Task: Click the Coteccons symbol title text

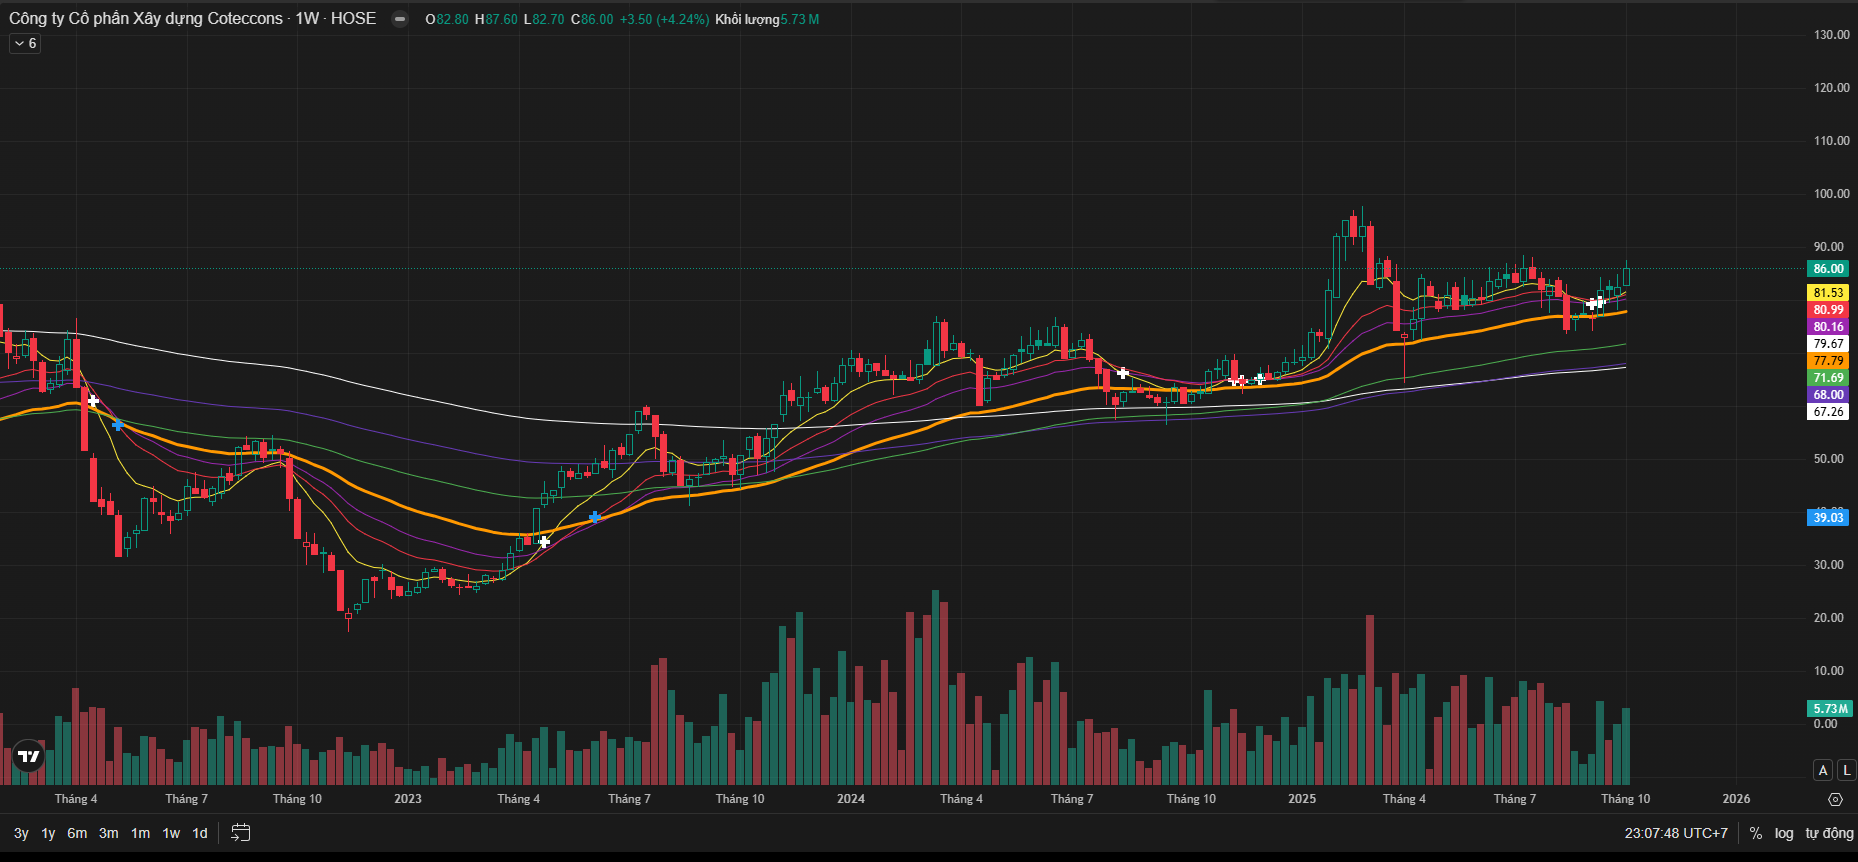Action: click(146, 19)
